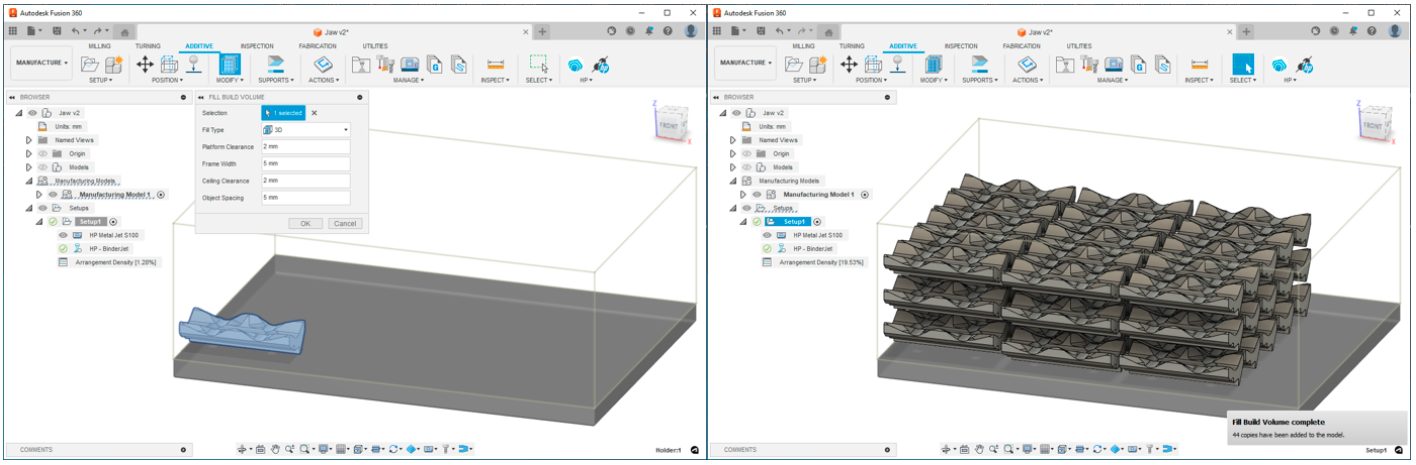Toggle visibility eye of Setups, left window
Screen dimensions: 1416x465
coord(43,208)
